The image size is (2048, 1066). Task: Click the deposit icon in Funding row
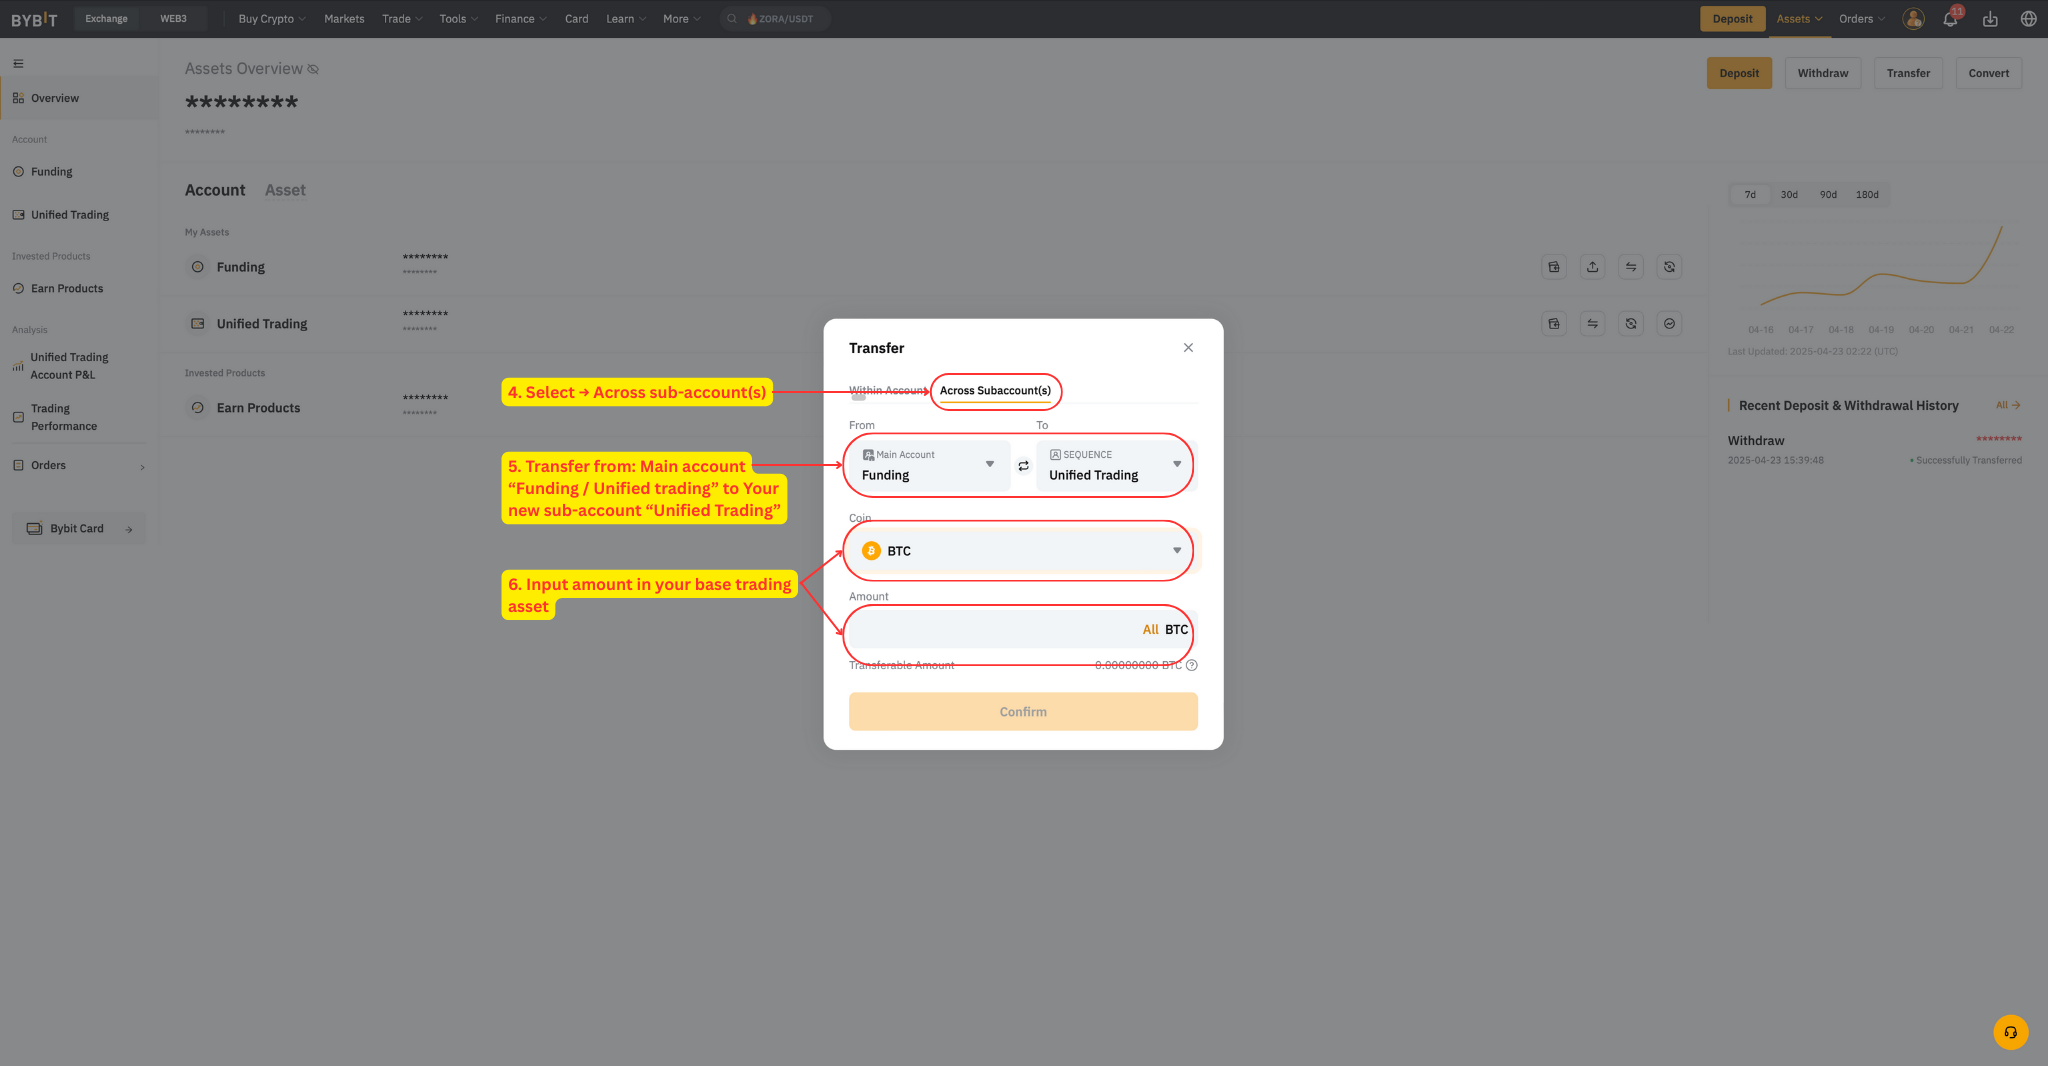[1554, 267]
